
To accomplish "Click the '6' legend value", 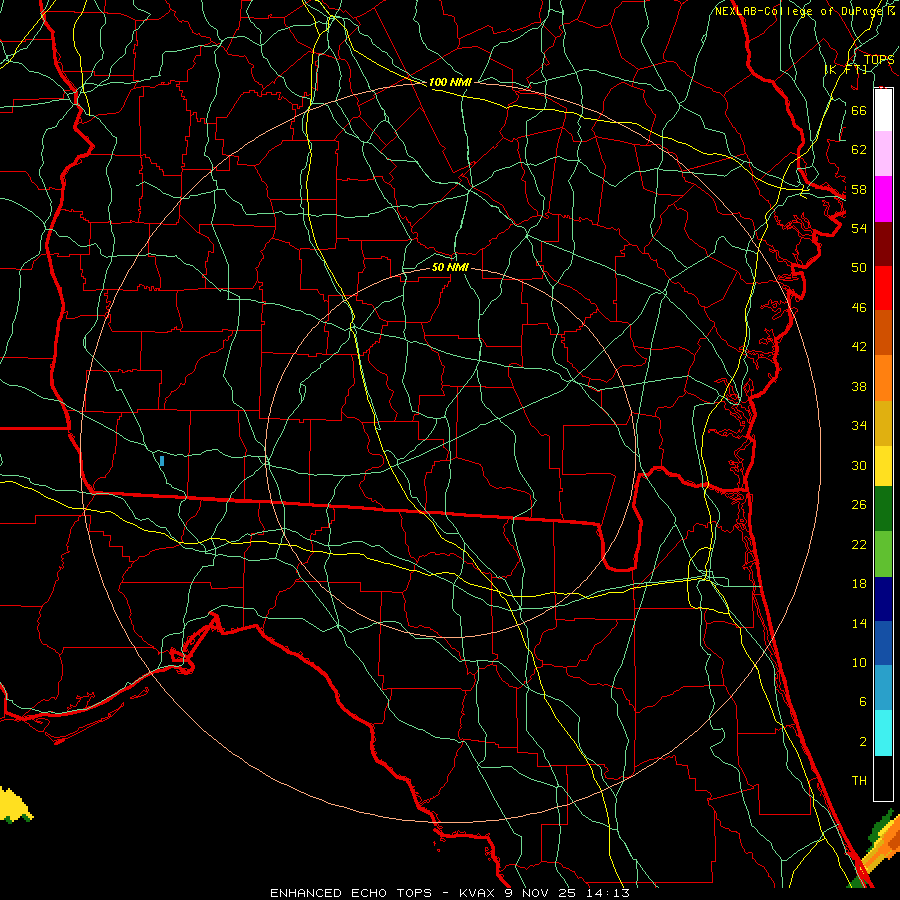I will click(x=862, y=702).
